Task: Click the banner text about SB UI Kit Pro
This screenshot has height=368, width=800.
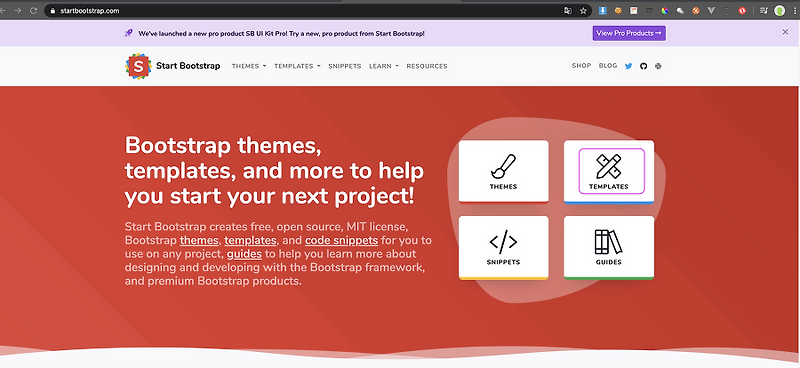Action: point(281,33)
